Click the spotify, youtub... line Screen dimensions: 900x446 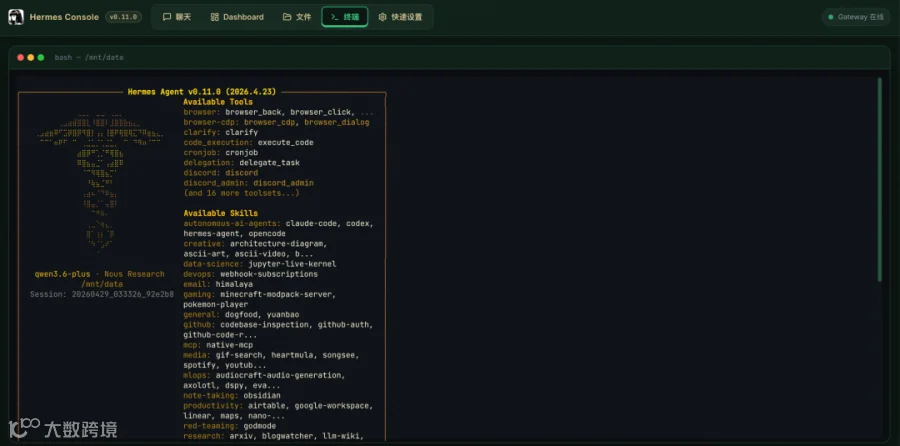(x=225, y=365)
